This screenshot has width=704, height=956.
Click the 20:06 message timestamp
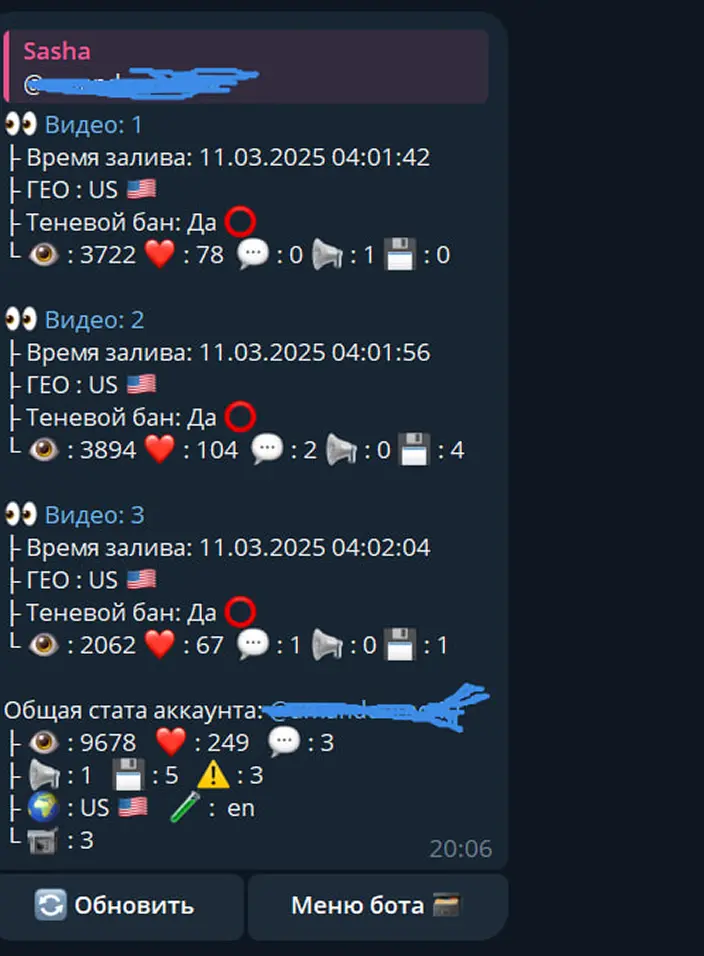coord(460,848)
